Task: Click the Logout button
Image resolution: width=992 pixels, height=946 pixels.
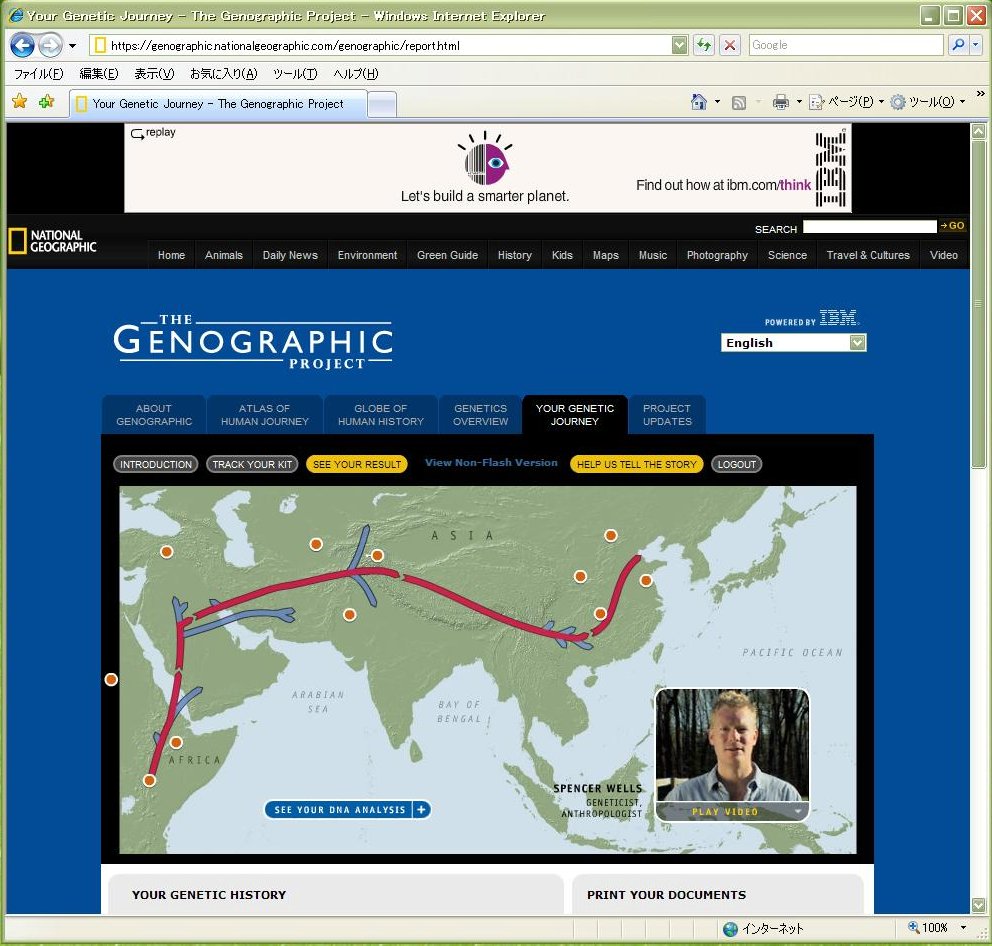Action: tap(736, 464)
